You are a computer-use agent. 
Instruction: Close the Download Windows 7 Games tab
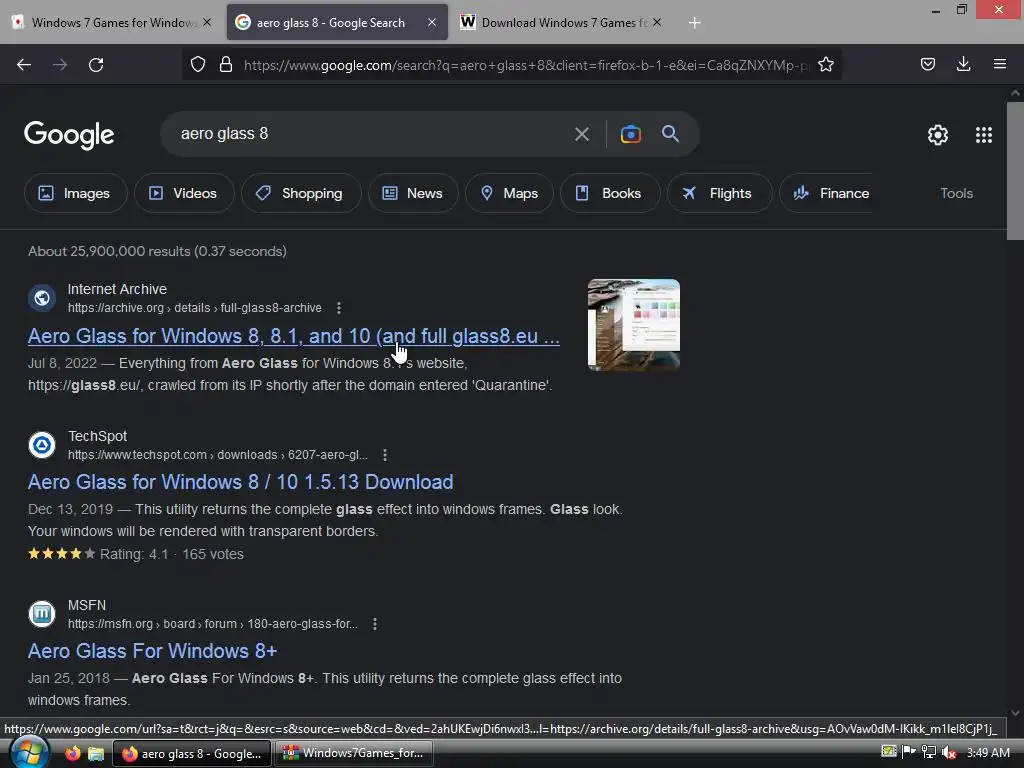click(x=657, y=23)
